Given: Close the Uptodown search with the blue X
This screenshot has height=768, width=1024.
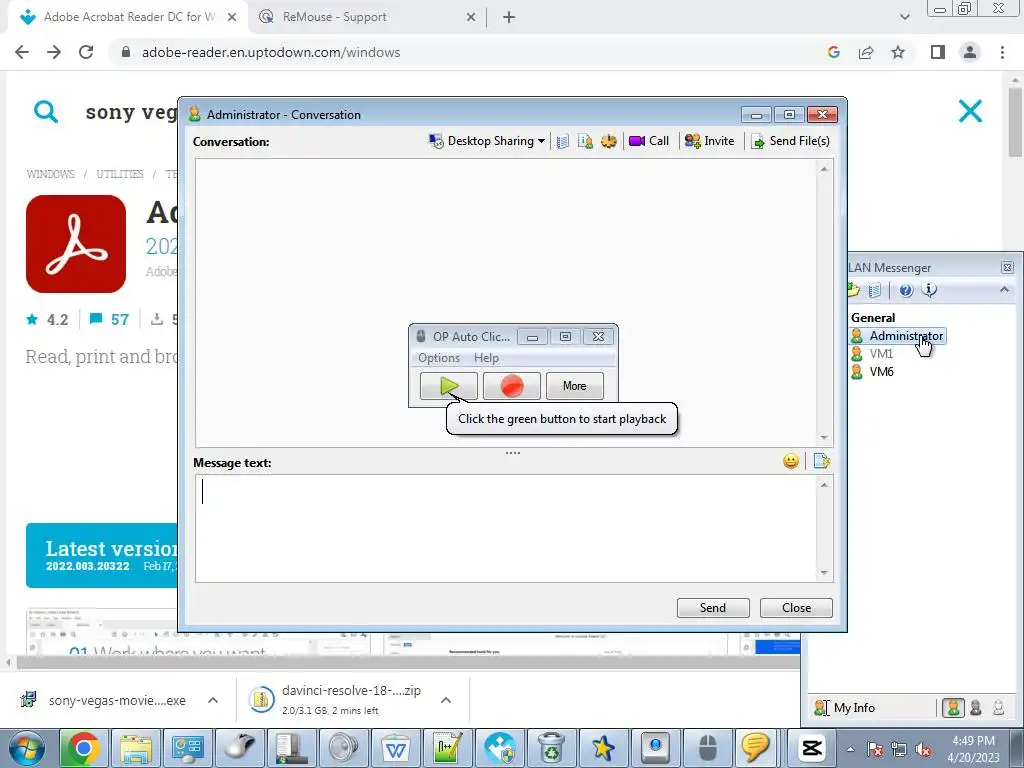Looking at the screenshot, I should coord(970,111).
